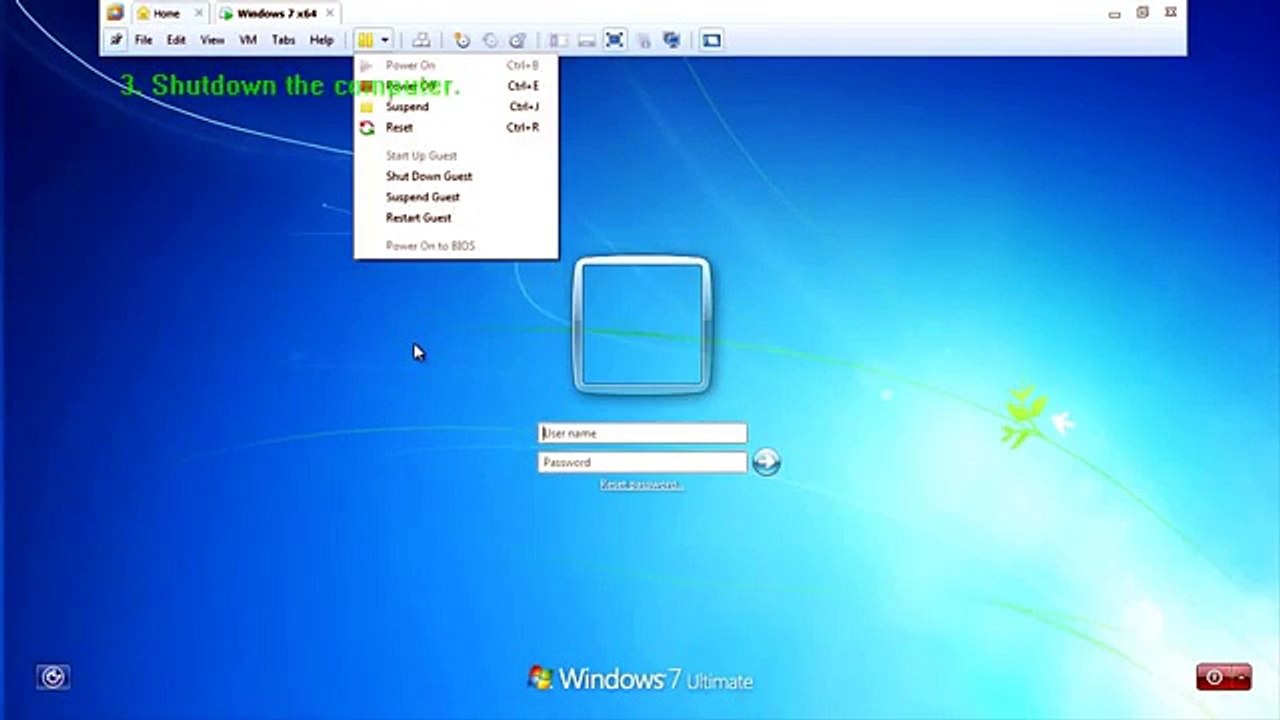1280x720 pixels.
Task: Open the View menu
Action: pos(212,40)
